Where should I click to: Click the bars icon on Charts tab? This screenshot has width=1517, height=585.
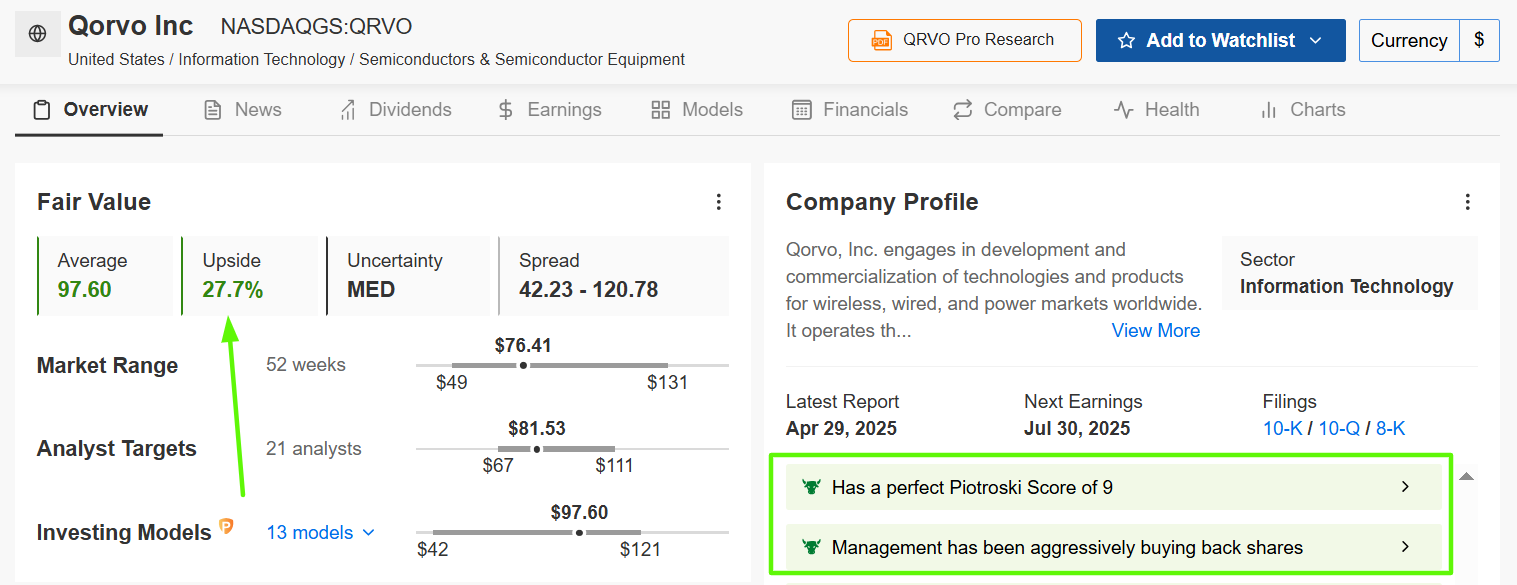click(x=1269, y=110)
